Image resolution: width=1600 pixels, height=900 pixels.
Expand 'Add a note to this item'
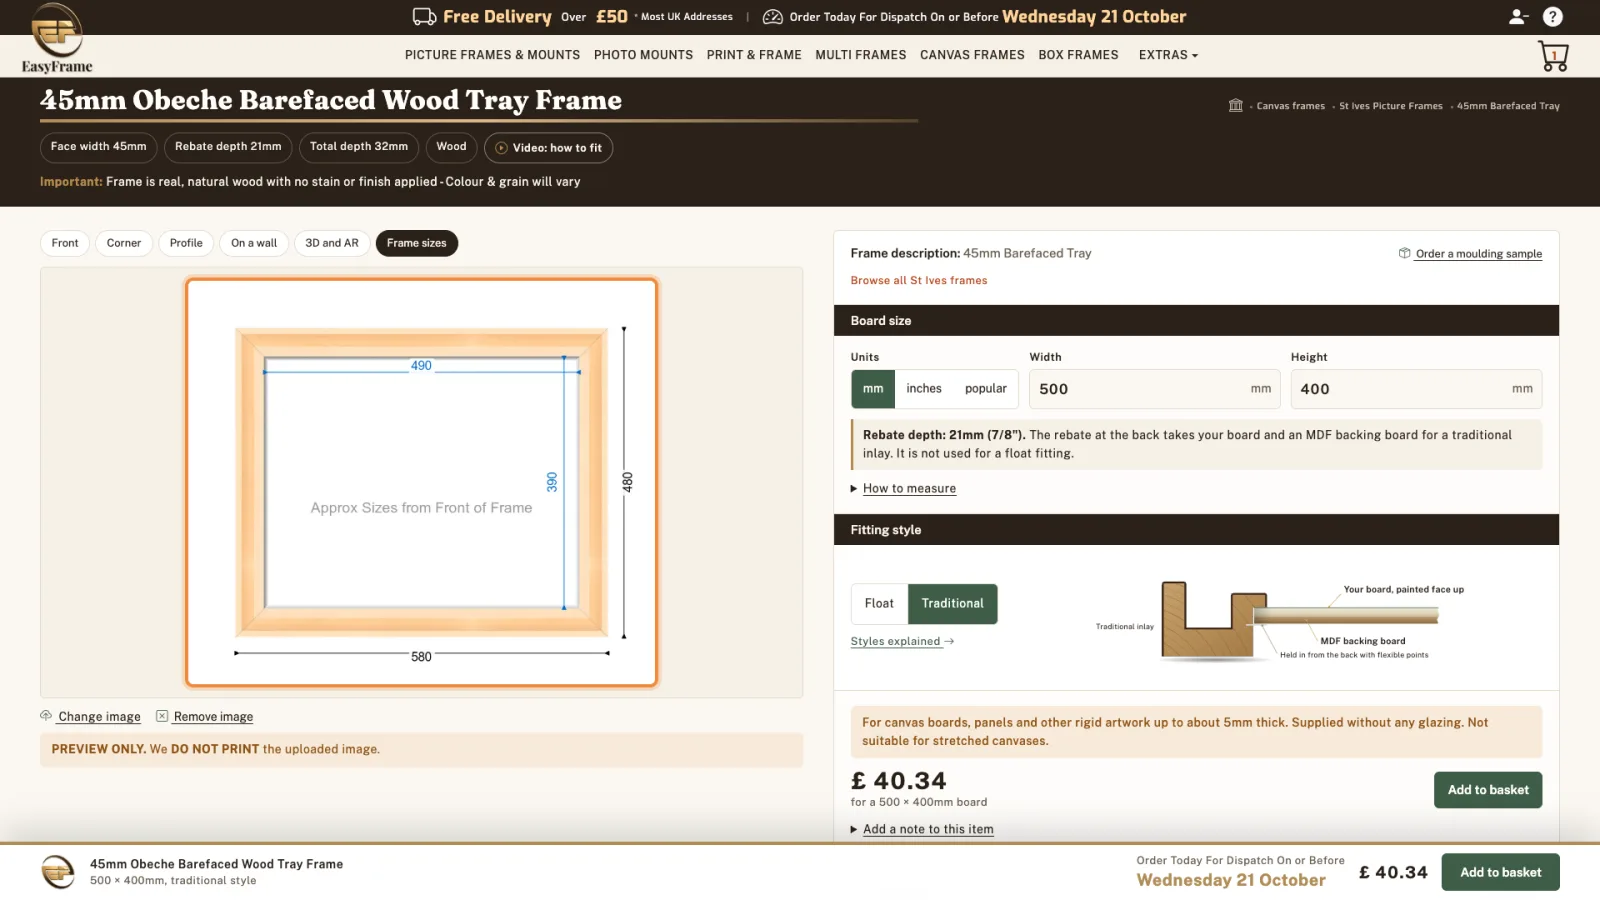[x=922, y=830]
